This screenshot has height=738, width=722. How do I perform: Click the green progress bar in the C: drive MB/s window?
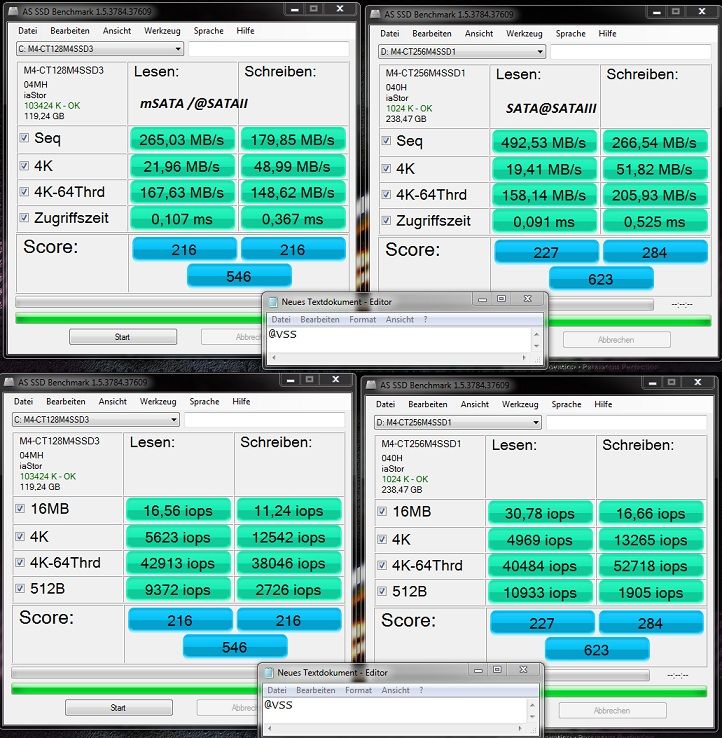[x=139, y=319]
